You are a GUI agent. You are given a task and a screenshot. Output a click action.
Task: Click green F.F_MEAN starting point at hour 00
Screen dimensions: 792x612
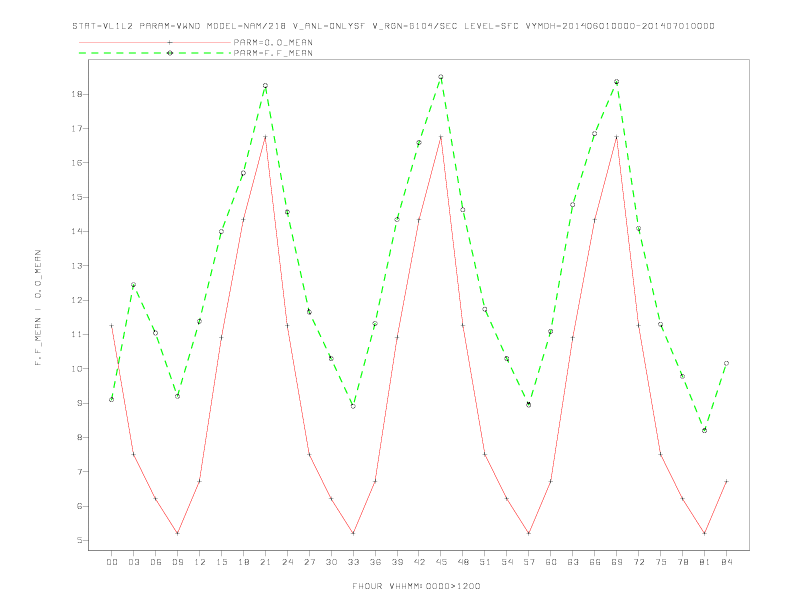pyautogui.click(x=112, y=399)
